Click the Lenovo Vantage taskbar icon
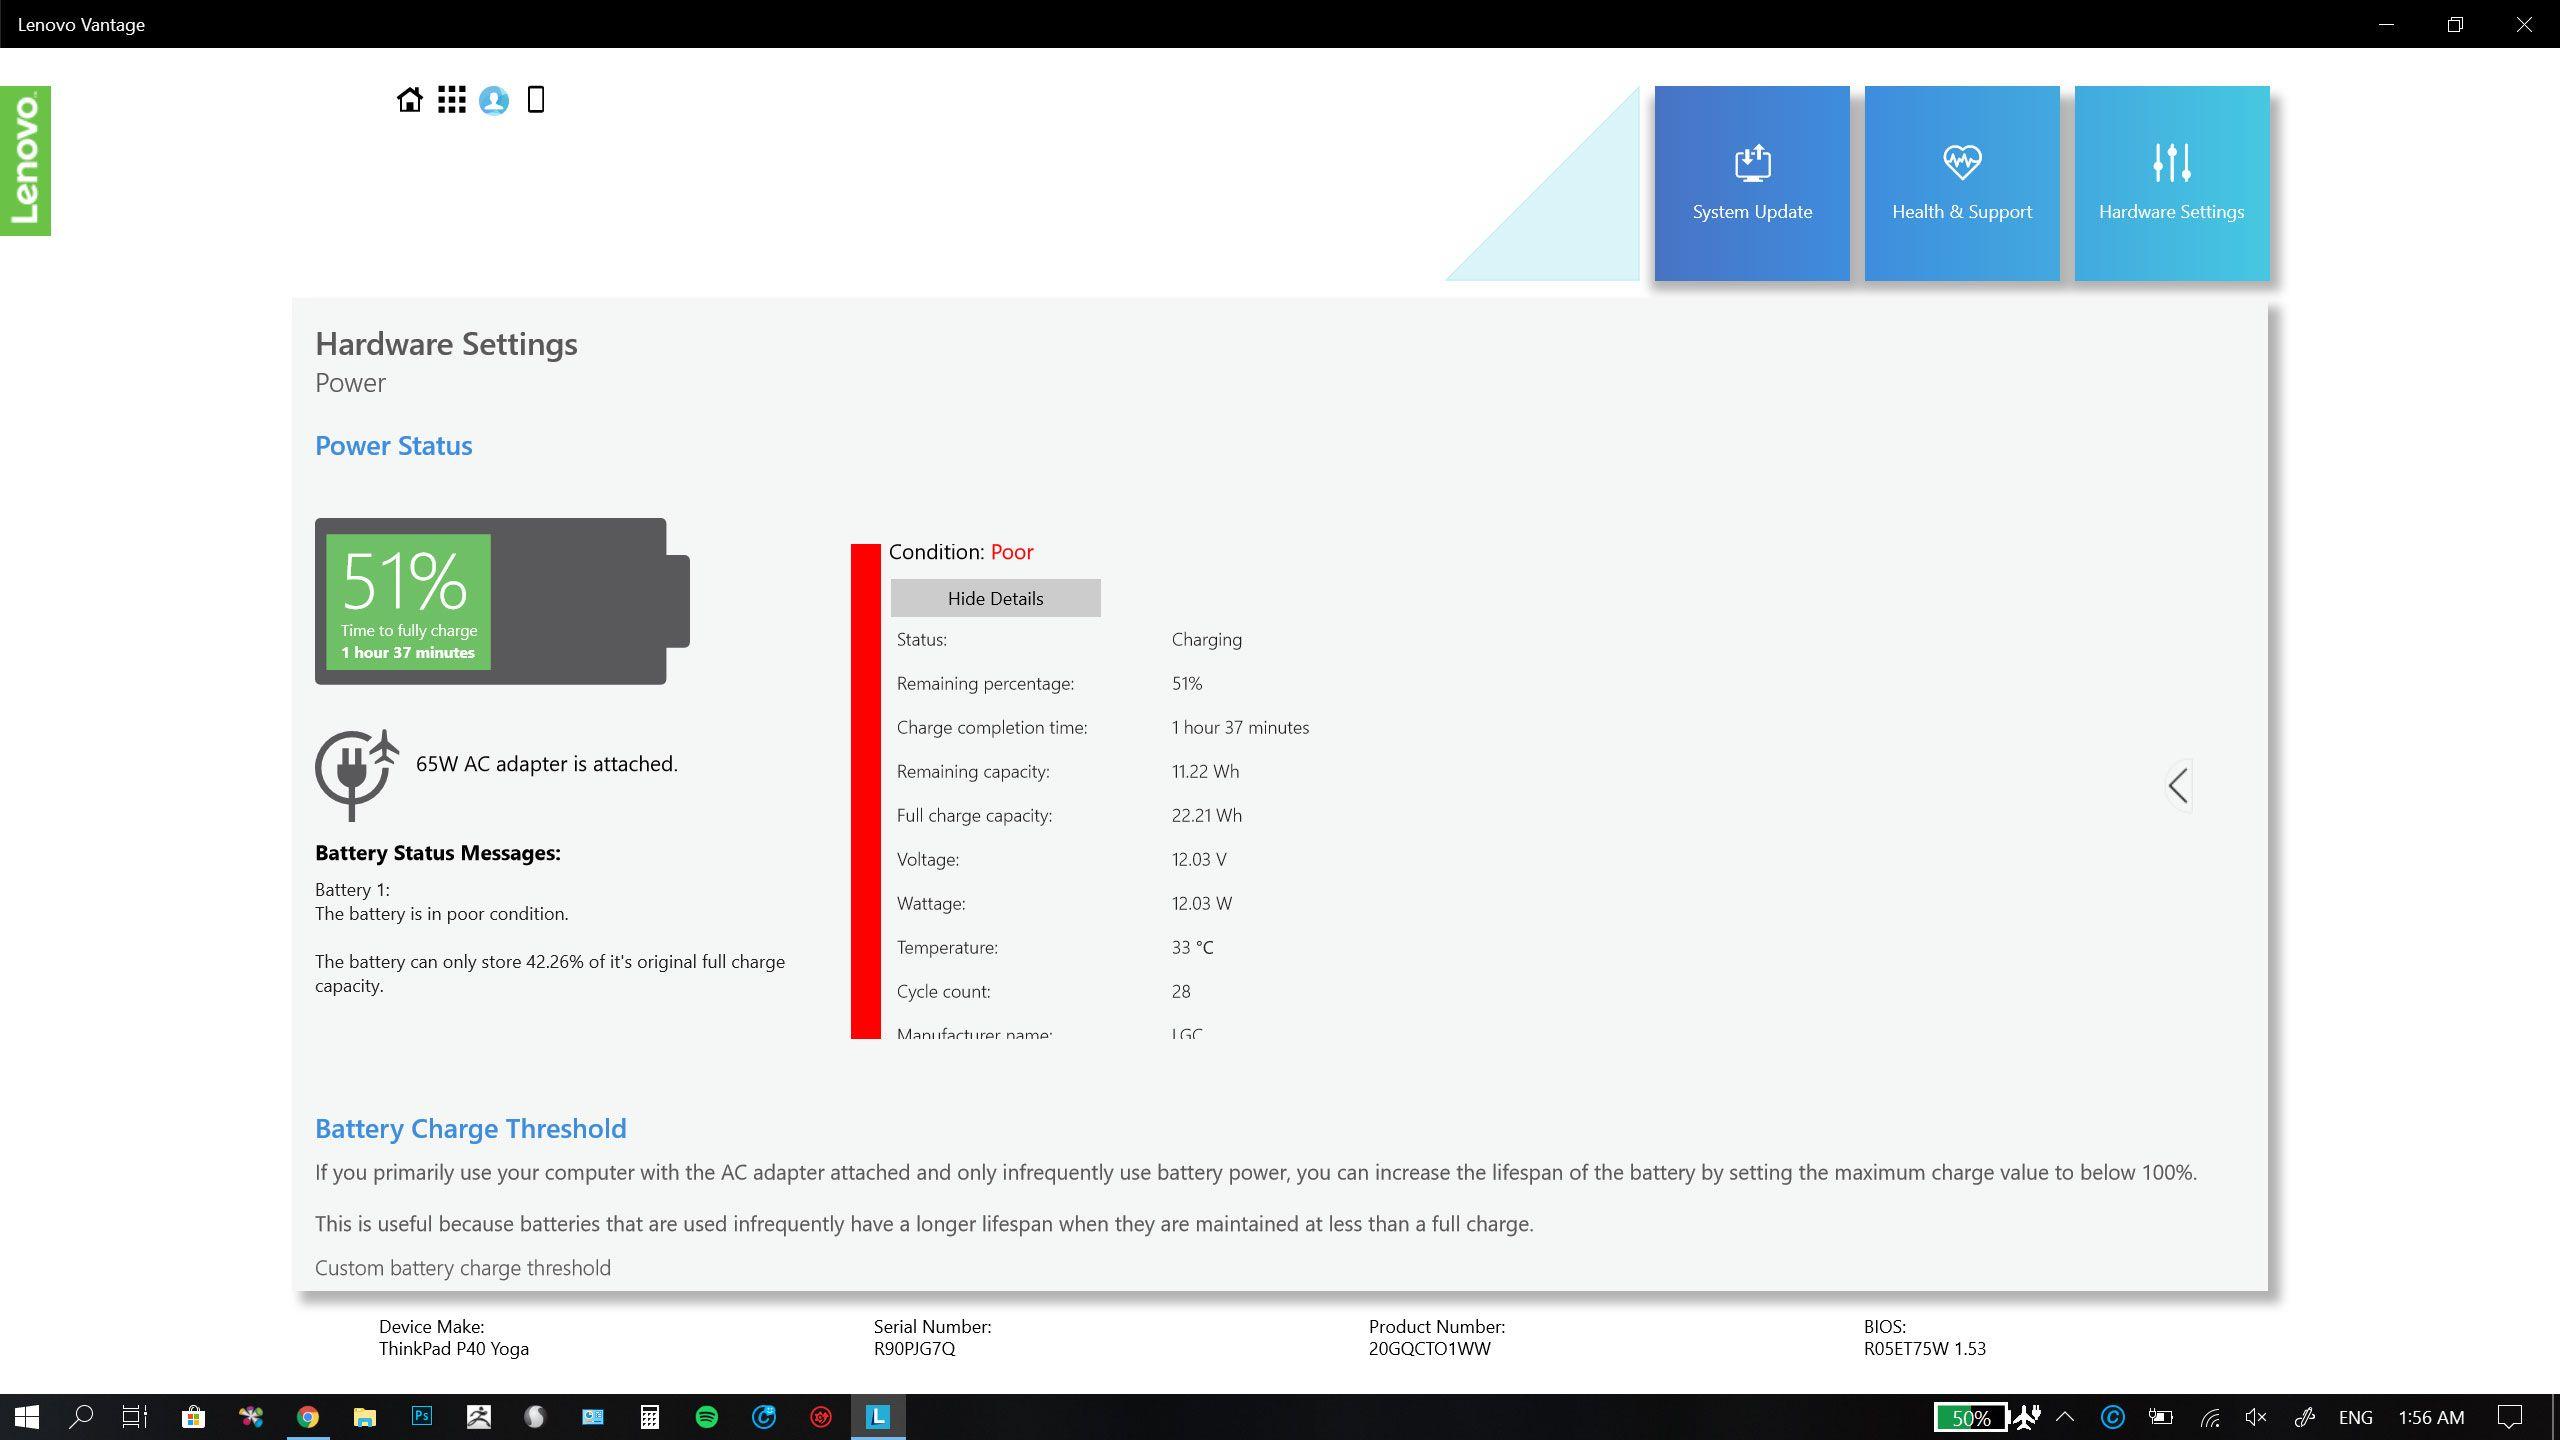 878,1417
